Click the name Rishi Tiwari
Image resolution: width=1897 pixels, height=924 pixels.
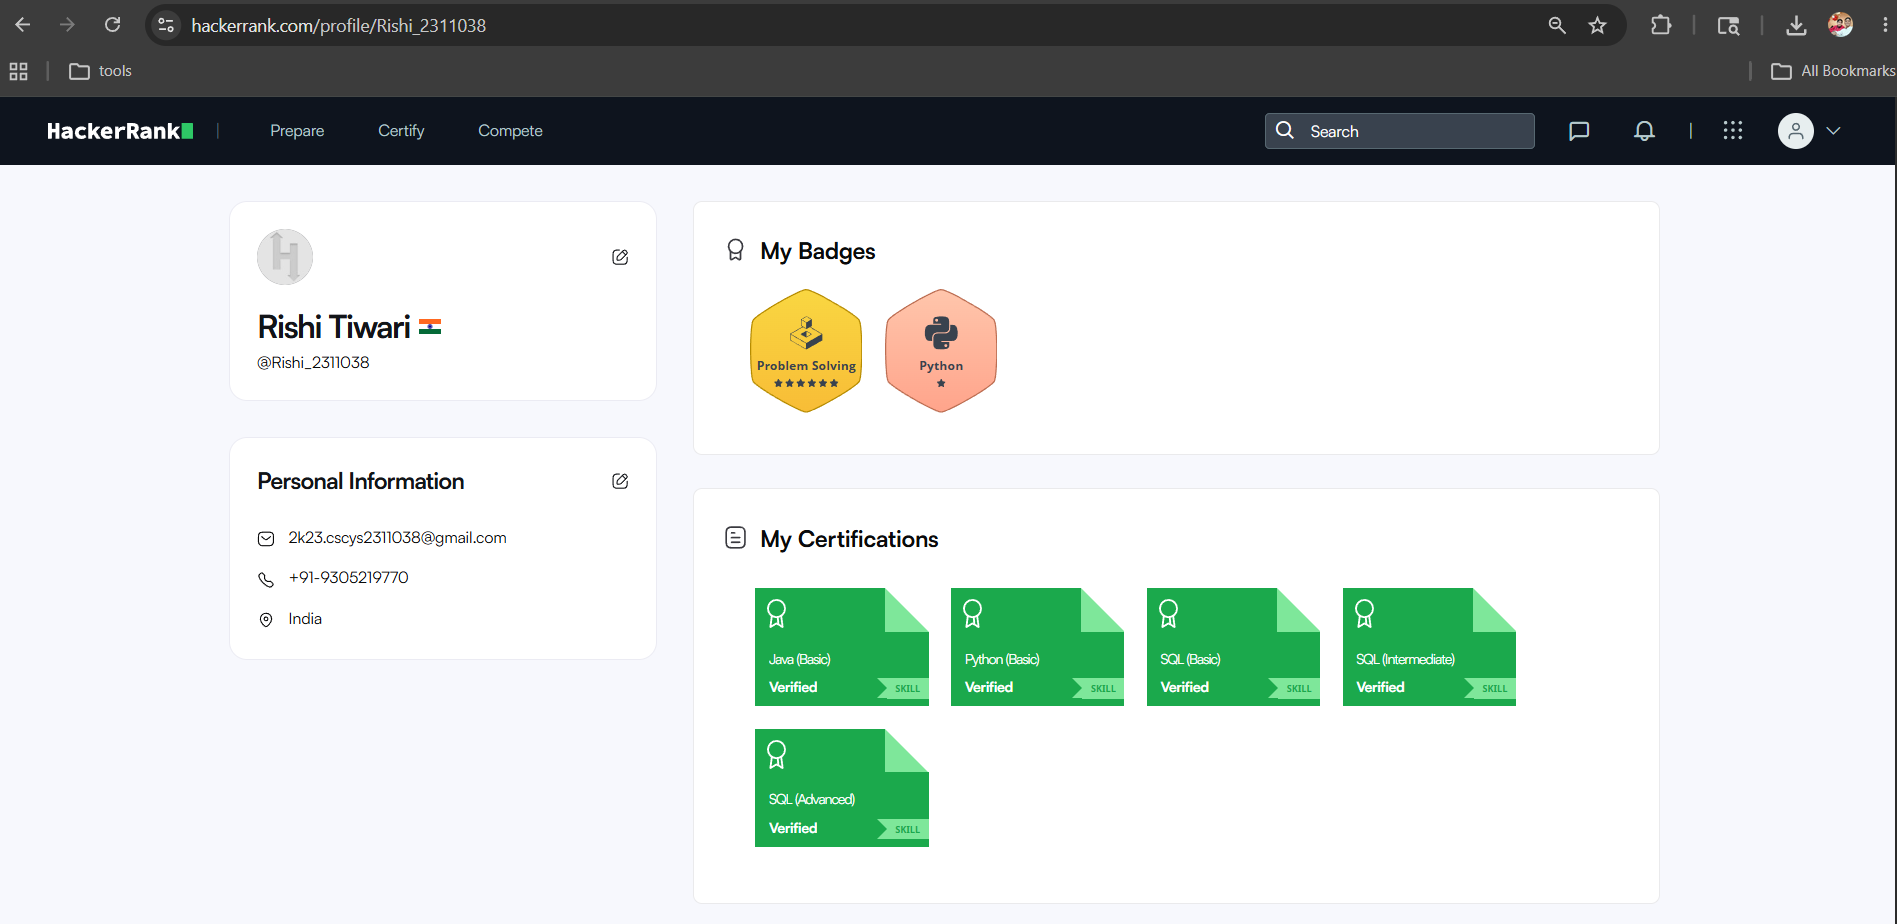(334, 327)
